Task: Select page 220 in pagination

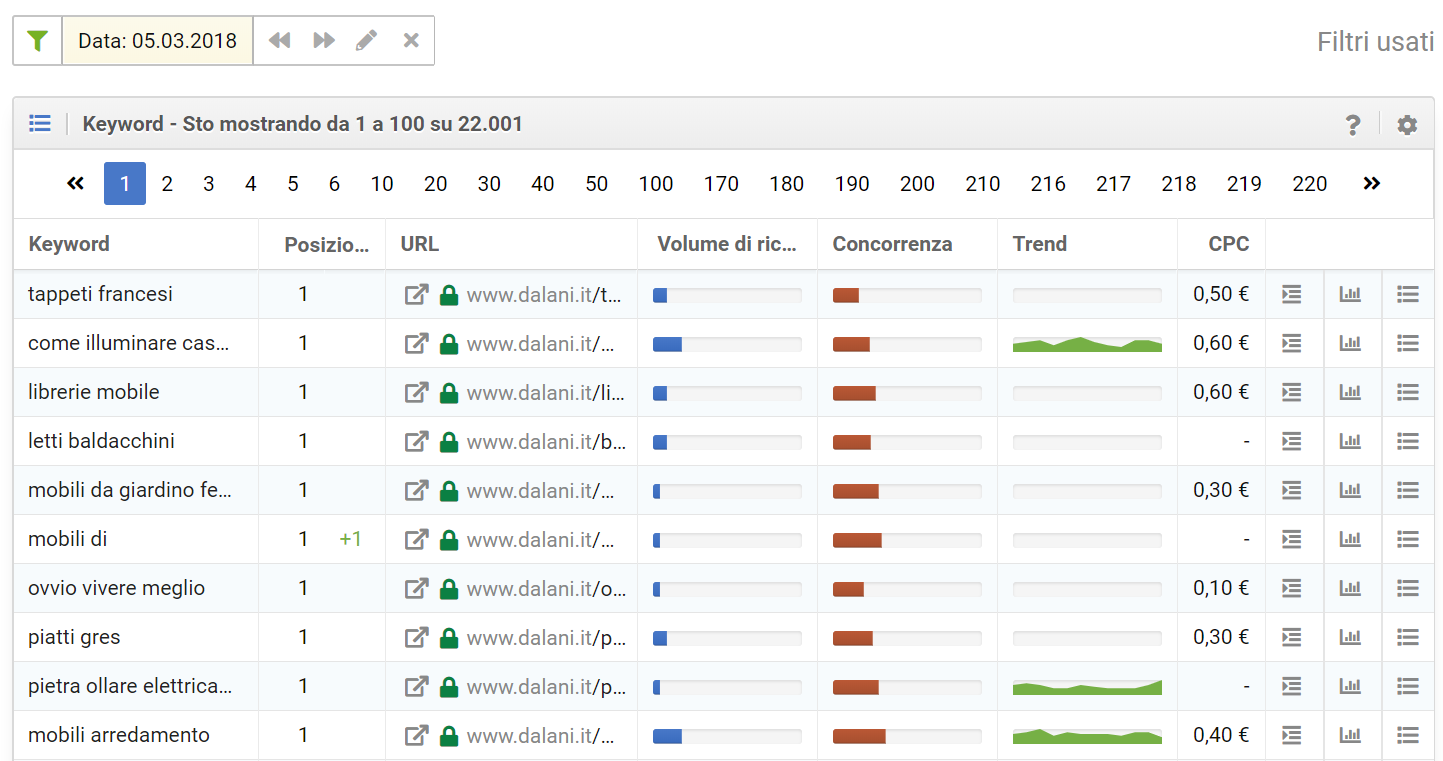Action: (x=1310, y=184)
